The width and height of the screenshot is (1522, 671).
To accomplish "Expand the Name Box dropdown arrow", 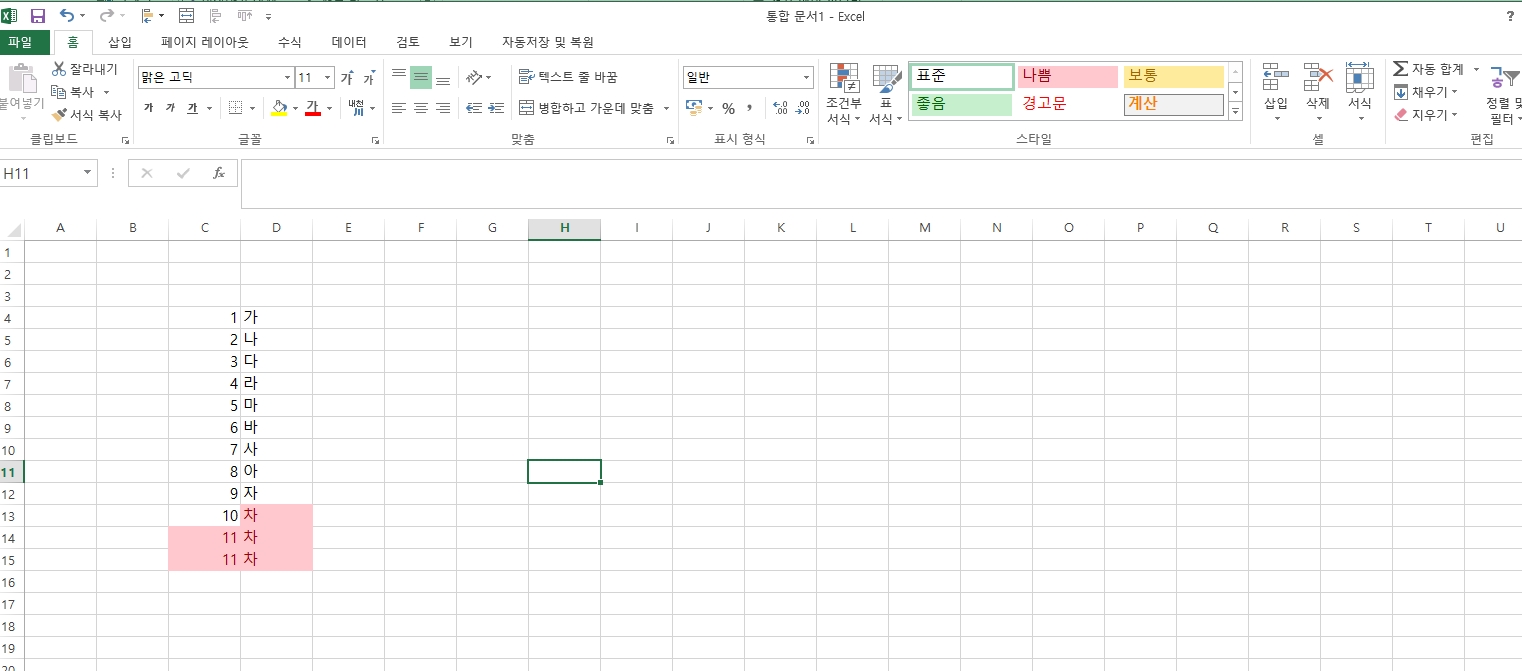I will tap(88, 173).
